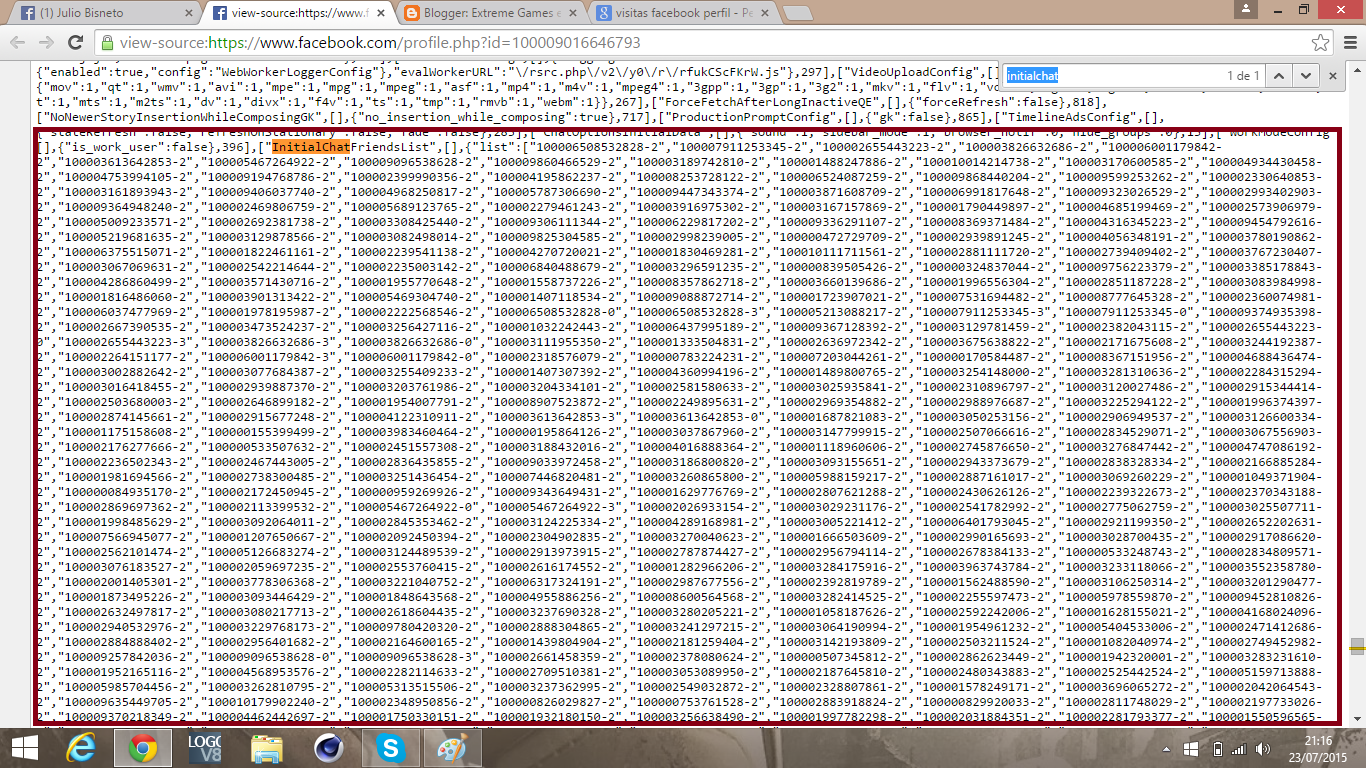Close the 'visitas facebook perfil' tab
1366x768 pixels.
[x=765, y=14]
